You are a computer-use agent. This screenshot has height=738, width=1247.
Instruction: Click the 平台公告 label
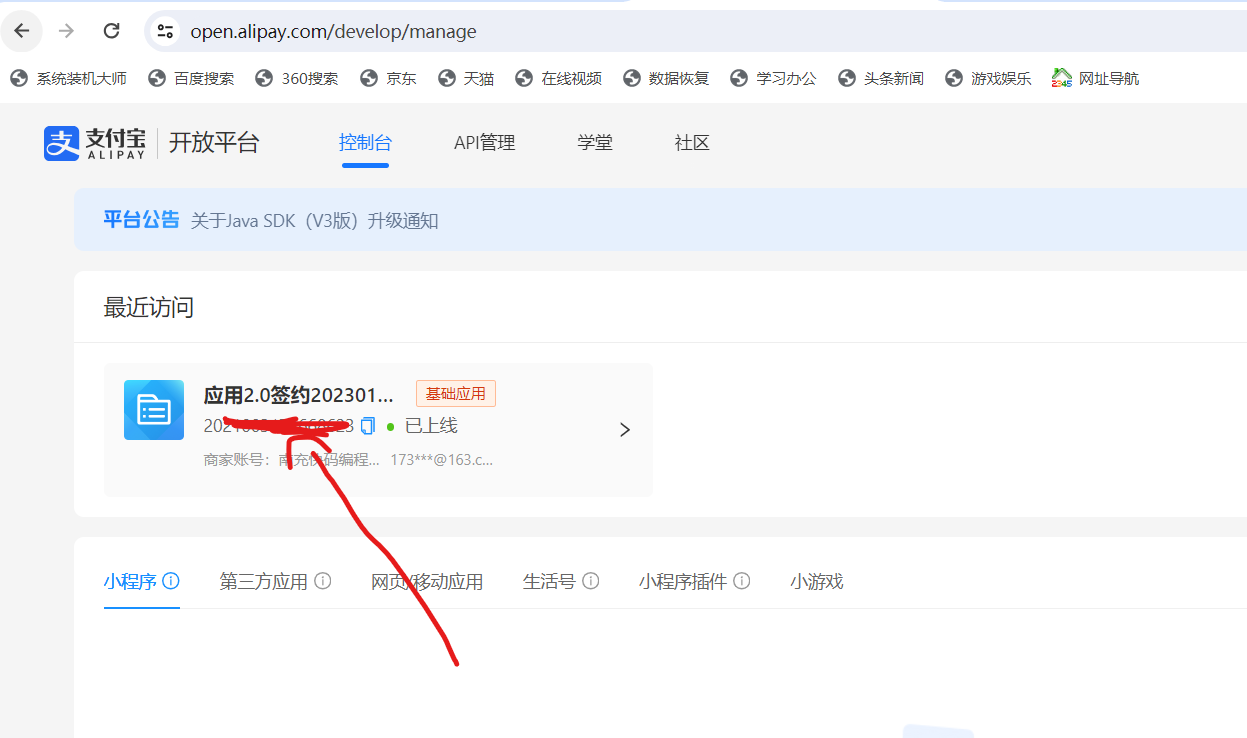click(x=142, y=220)
